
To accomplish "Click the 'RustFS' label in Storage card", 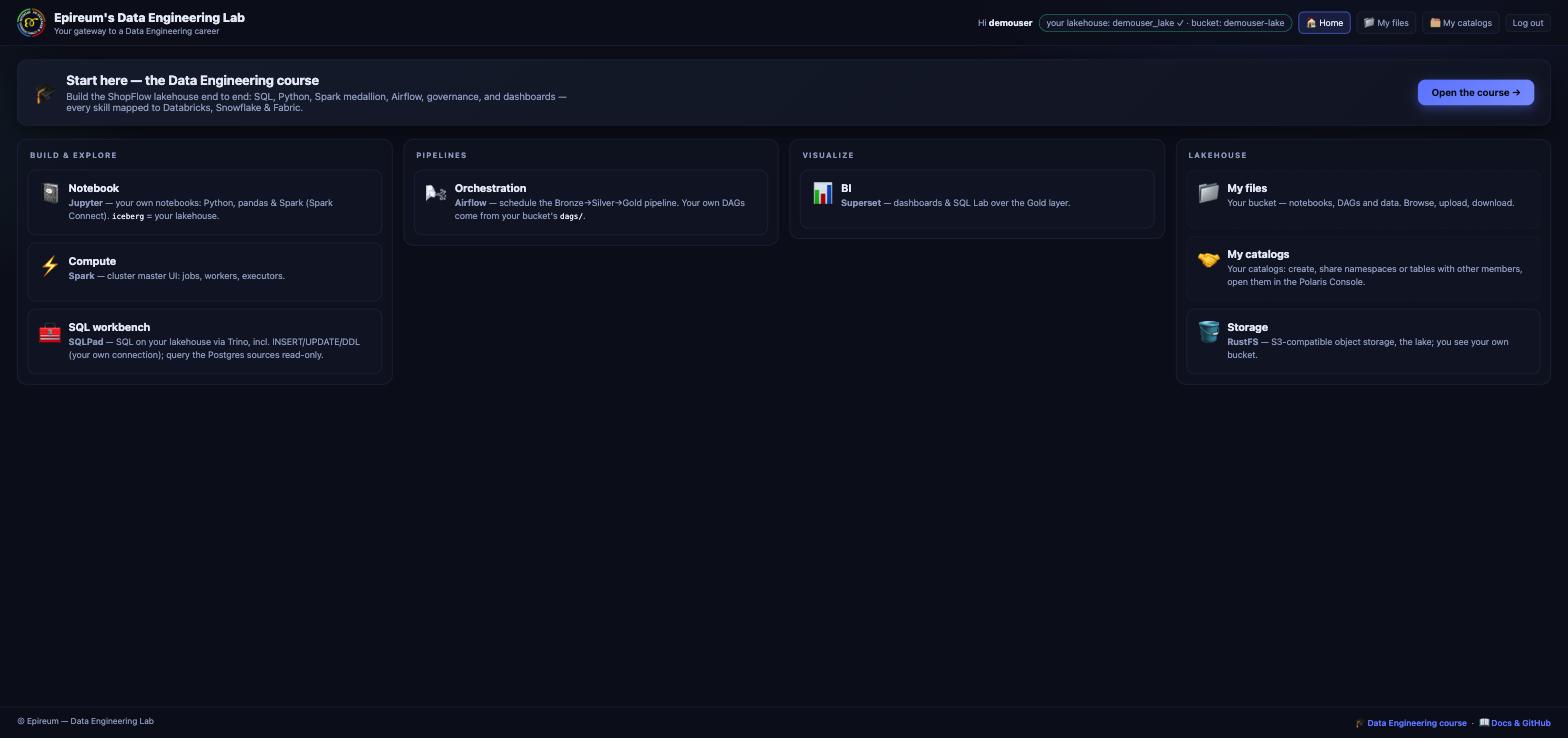I will point(1243,342).
